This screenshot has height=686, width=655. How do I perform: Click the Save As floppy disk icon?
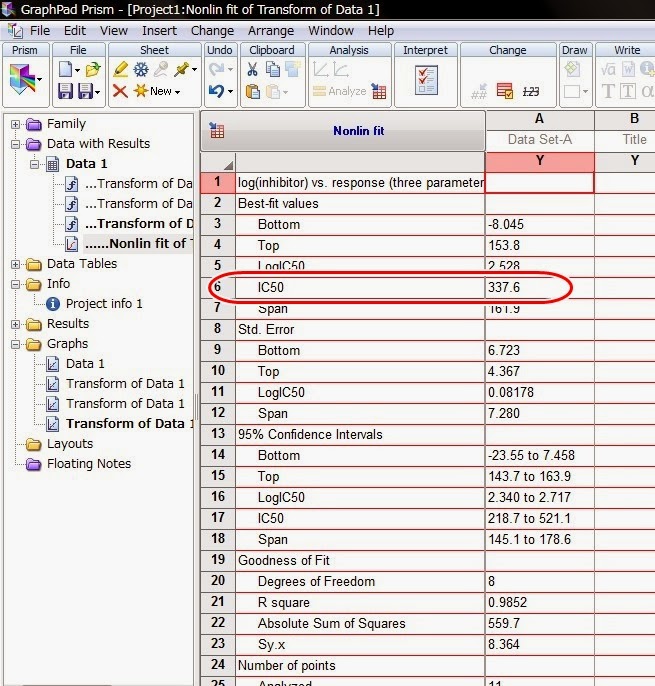86,91
